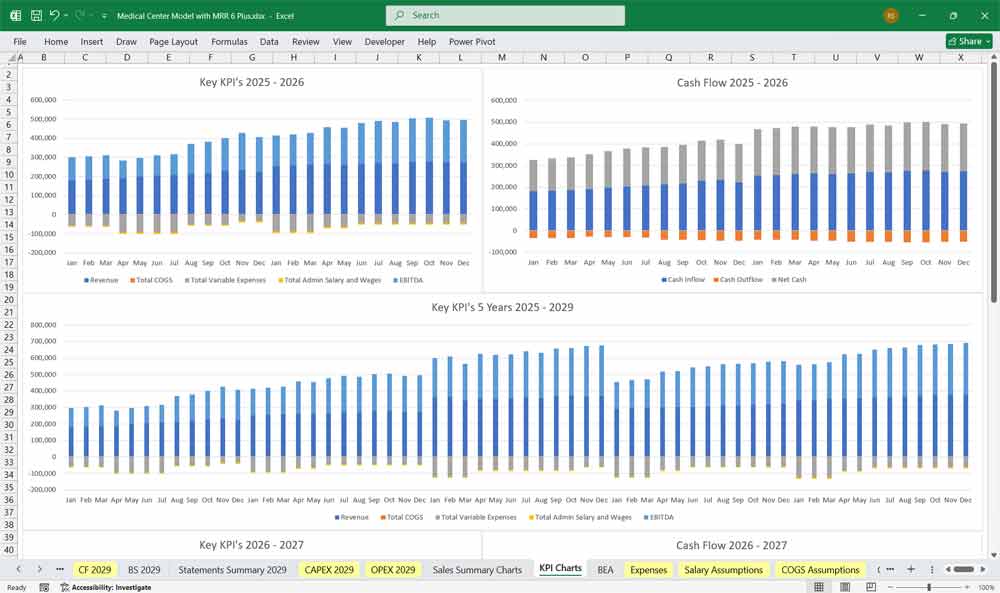Switch to Page Layout view in status bar

(843, 587)
